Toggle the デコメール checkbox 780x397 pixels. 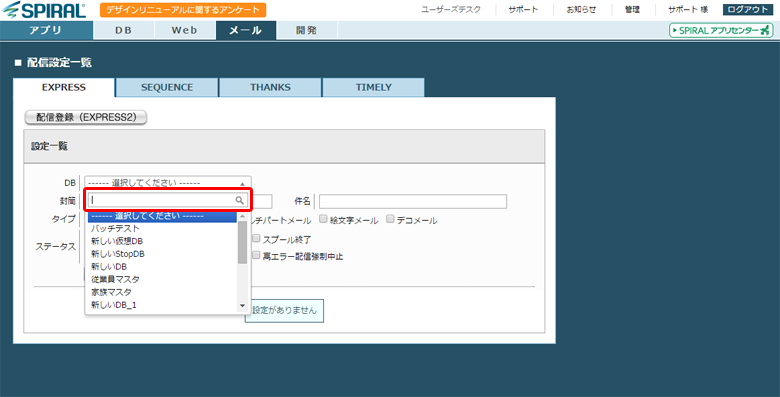pyautogui.click(x=390, y=219)
